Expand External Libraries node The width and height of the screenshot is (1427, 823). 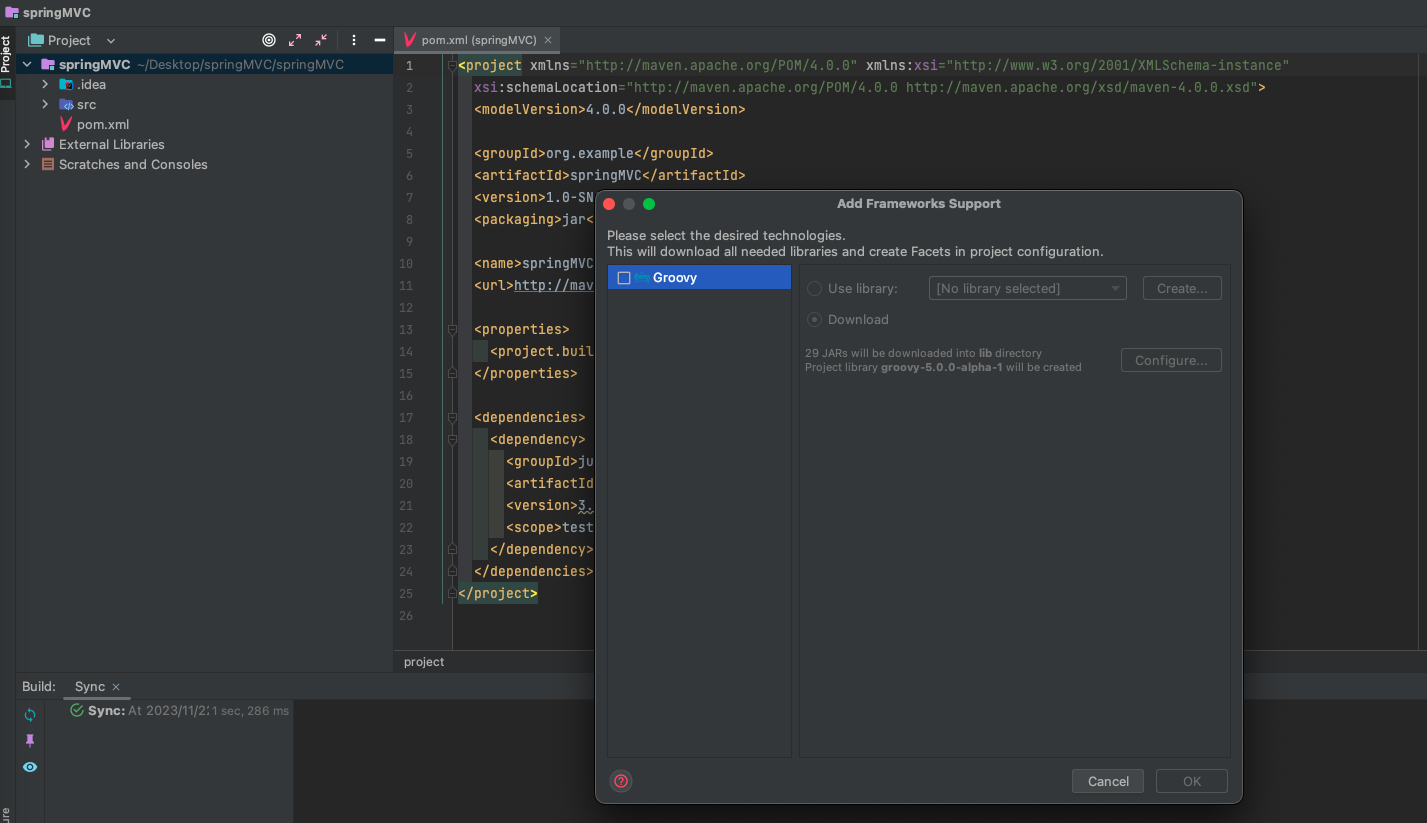(27, 144)
